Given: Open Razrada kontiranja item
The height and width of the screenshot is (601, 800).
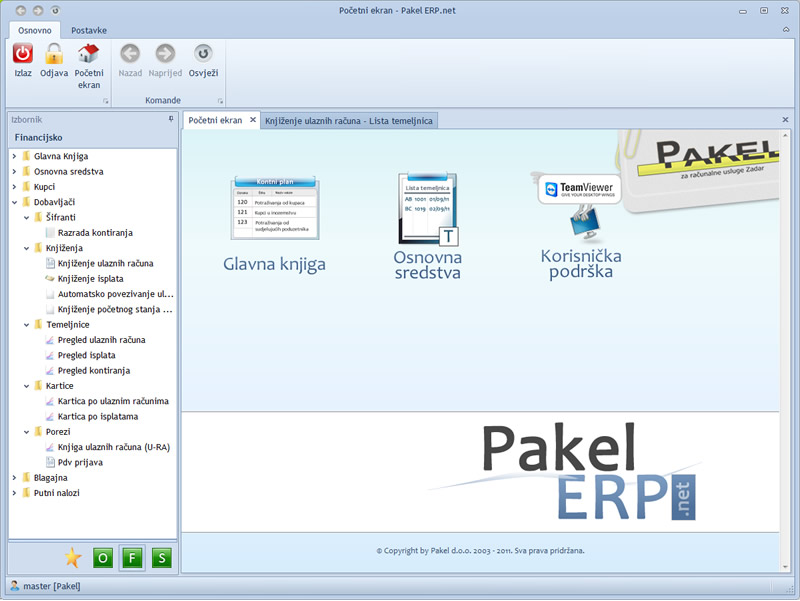Looking at the screenshot, I should (x=95, y=233).
